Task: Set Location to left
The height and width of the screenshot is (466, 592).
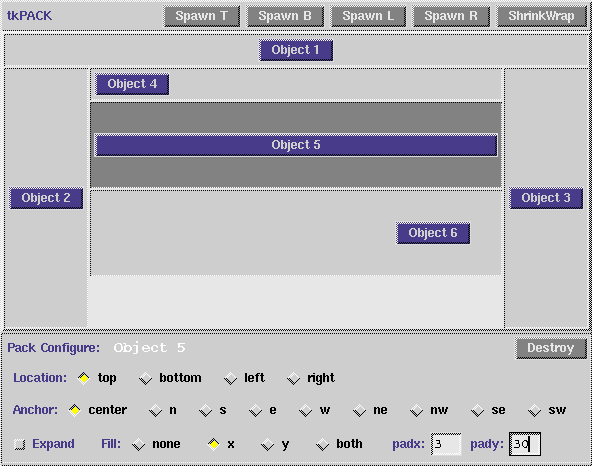Action: 244,378
